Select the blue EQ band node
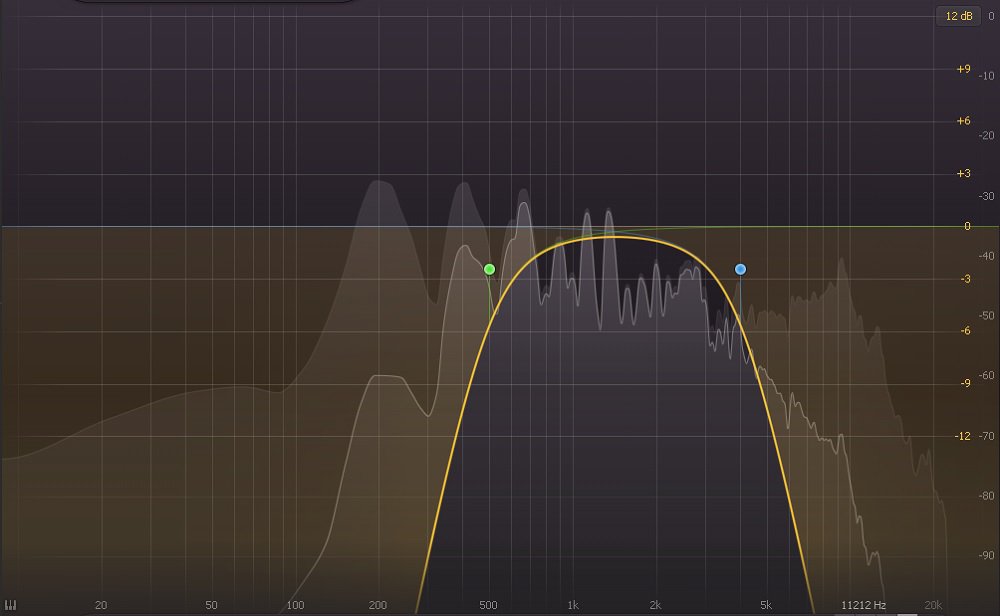This screenshot has width=1000, height=616. 740,269
